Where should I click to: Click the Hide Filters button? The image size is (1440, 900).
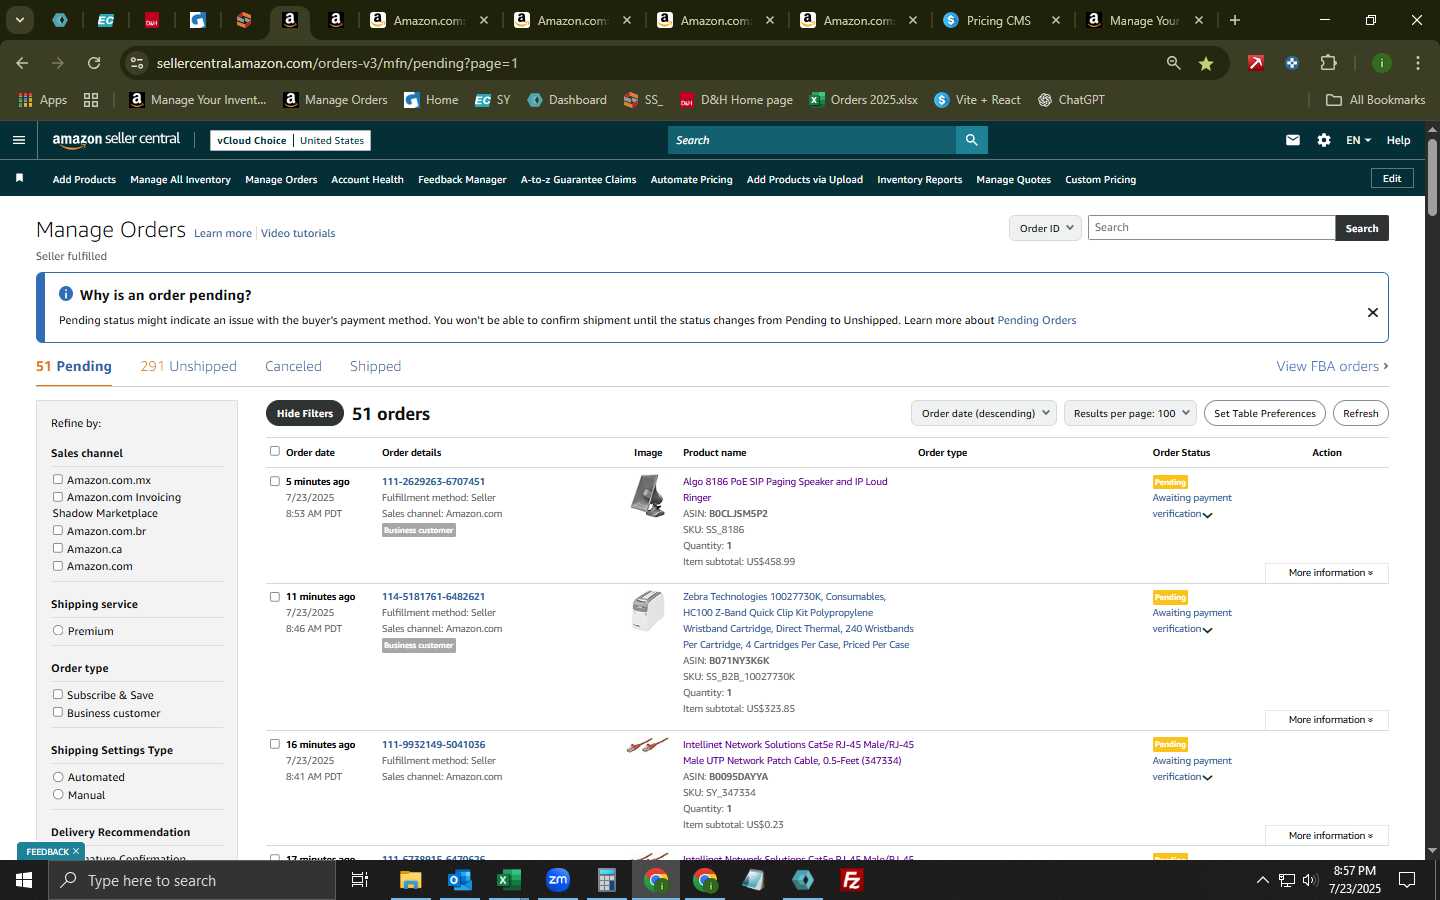click(305, 413)
